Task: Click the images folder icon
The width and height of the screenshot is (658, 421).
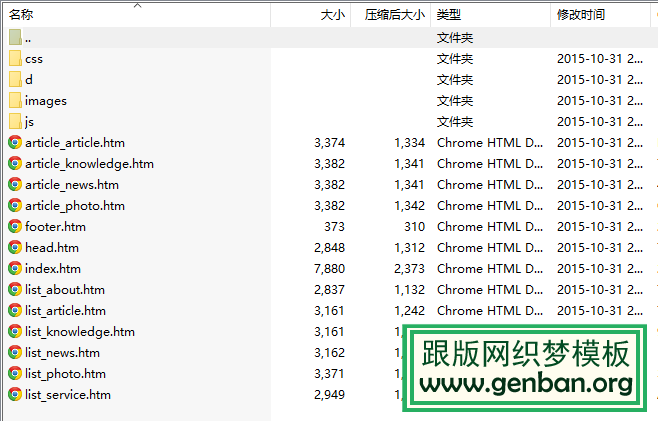Action: [x=15, y=100]
